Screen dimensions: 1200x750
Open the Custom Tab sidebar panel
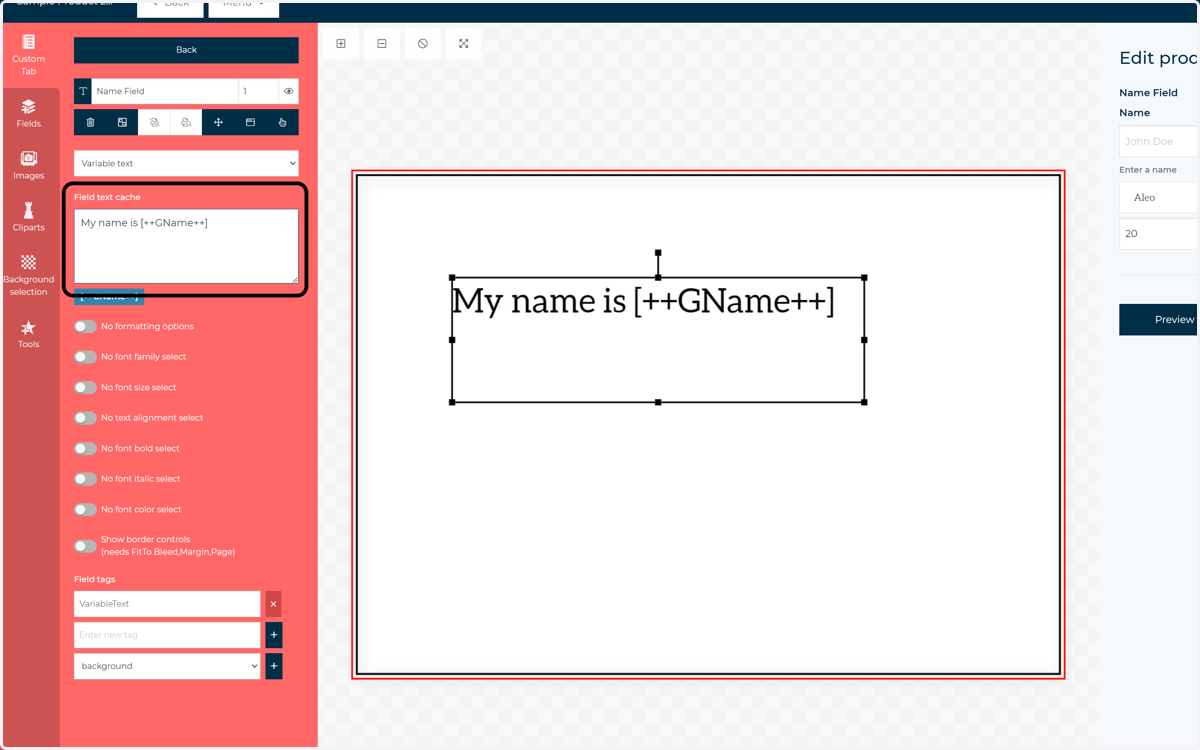[x=29, y=55]
